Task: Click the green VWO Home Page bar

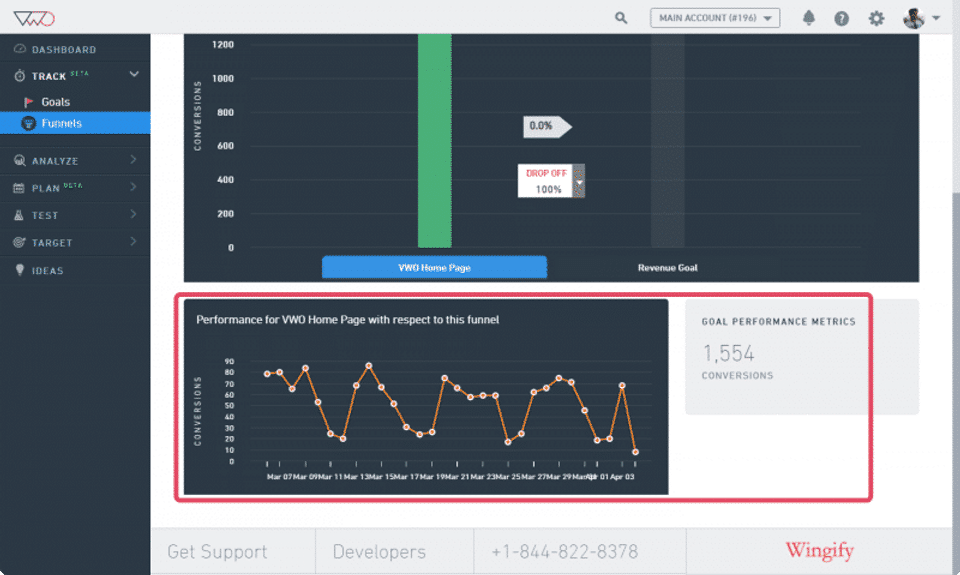Action: click(435, 141)
